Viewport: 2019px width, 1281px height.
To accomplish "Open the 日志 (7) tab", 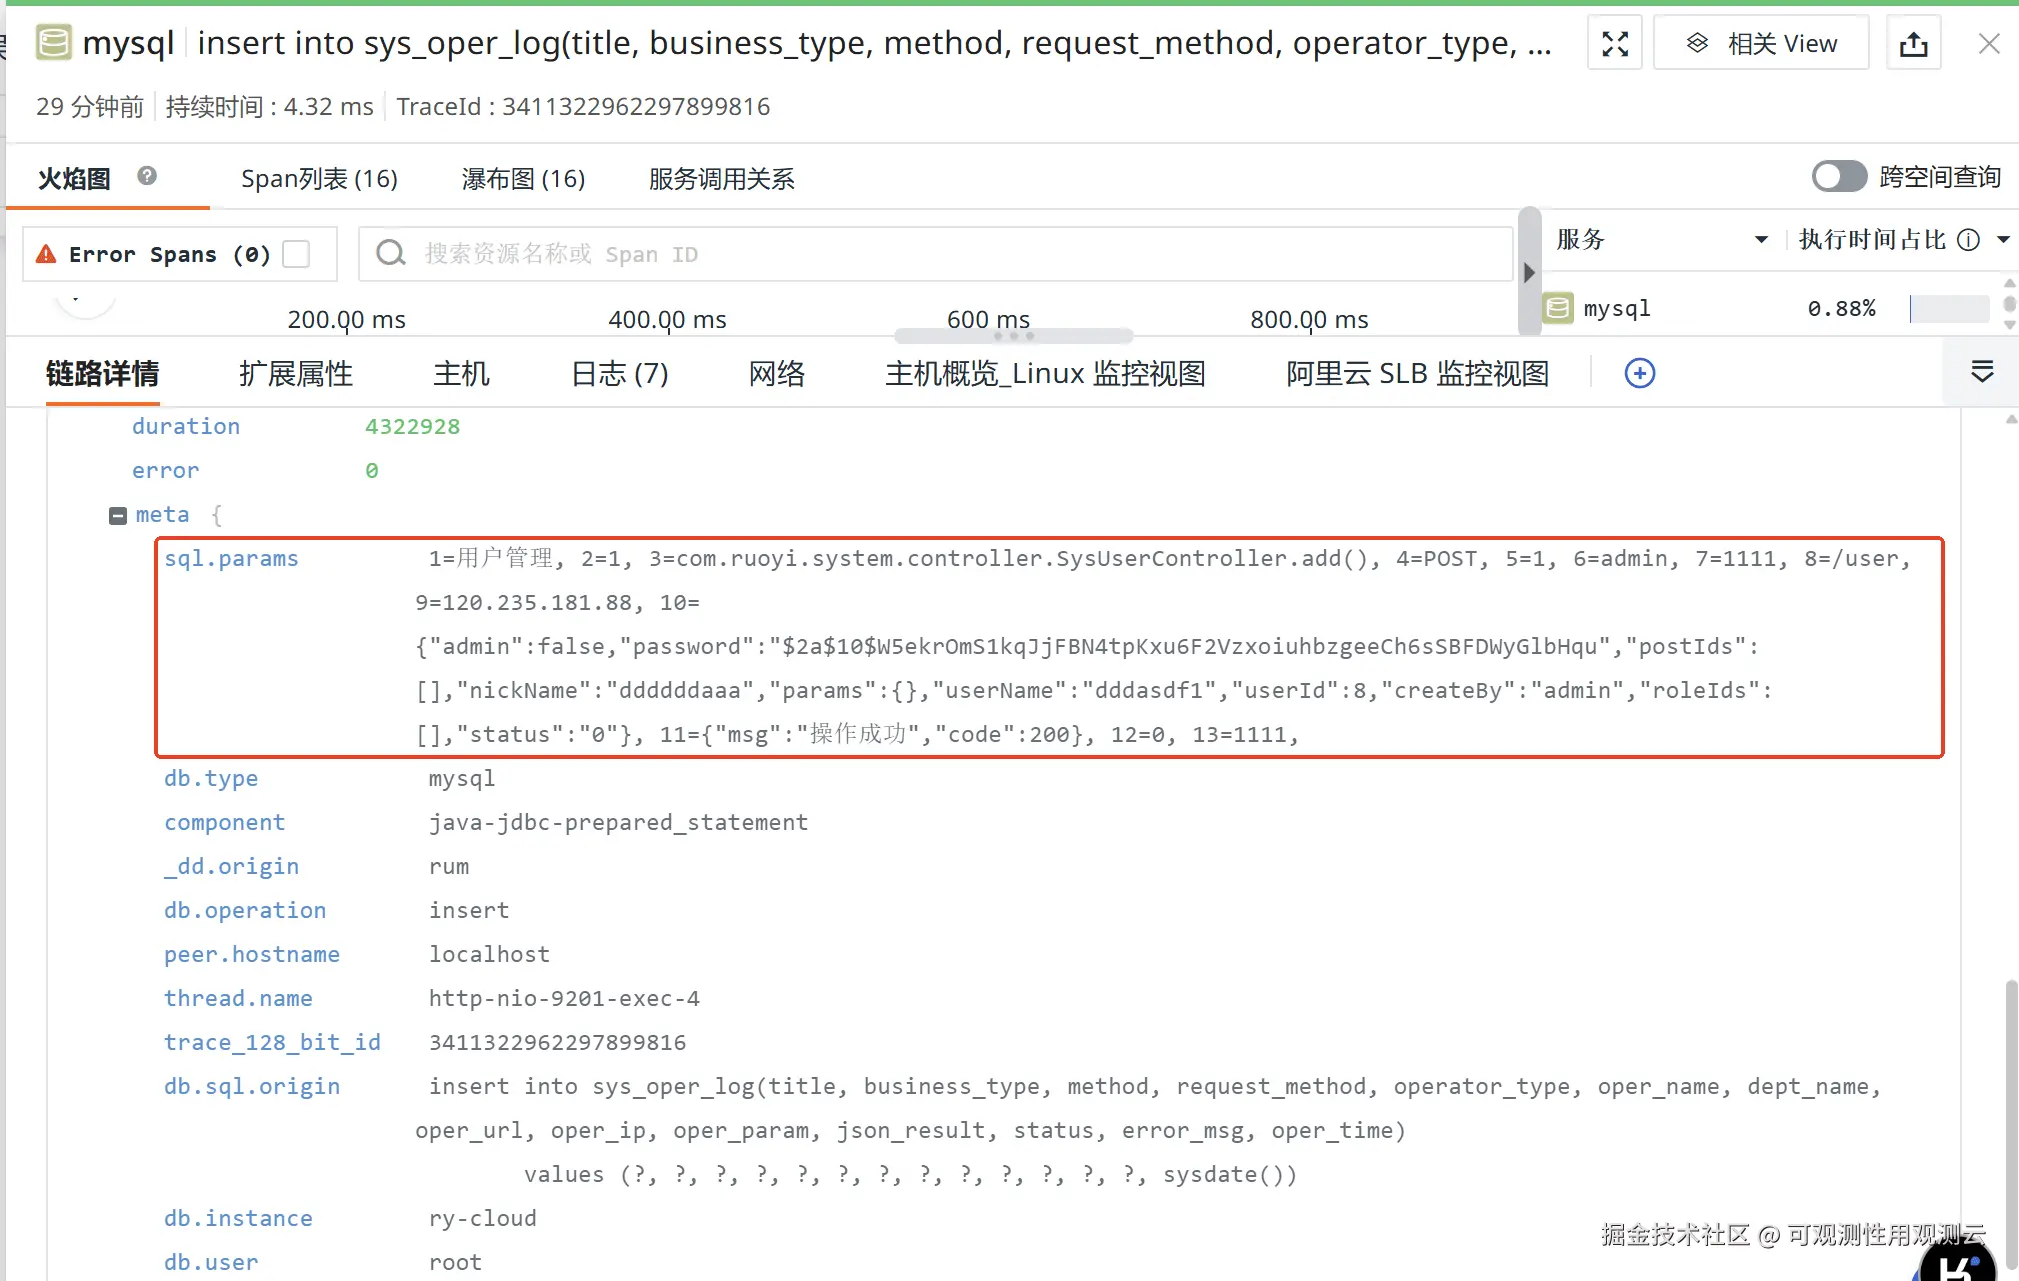I will (x=619, y=374).
